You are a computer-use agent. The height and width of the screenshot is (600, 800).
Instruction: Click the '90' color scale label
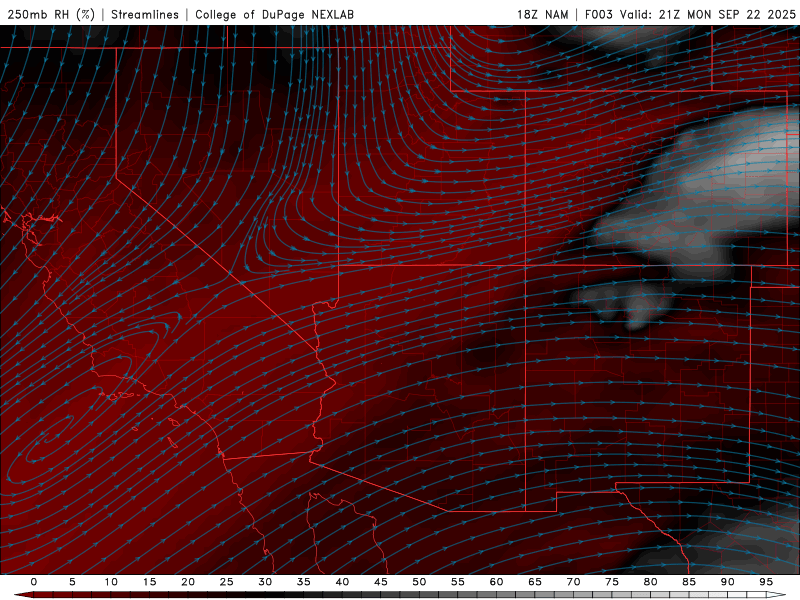727,582
